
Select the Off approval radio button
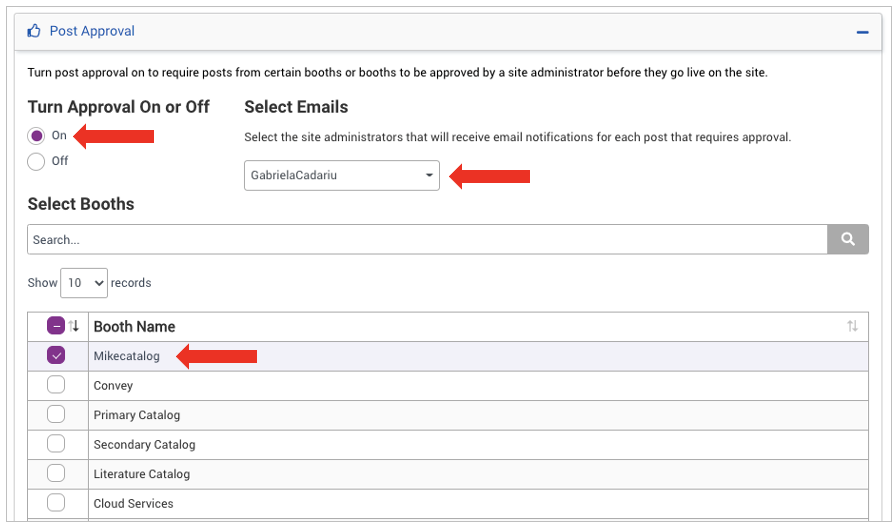[x=36, y=161]
